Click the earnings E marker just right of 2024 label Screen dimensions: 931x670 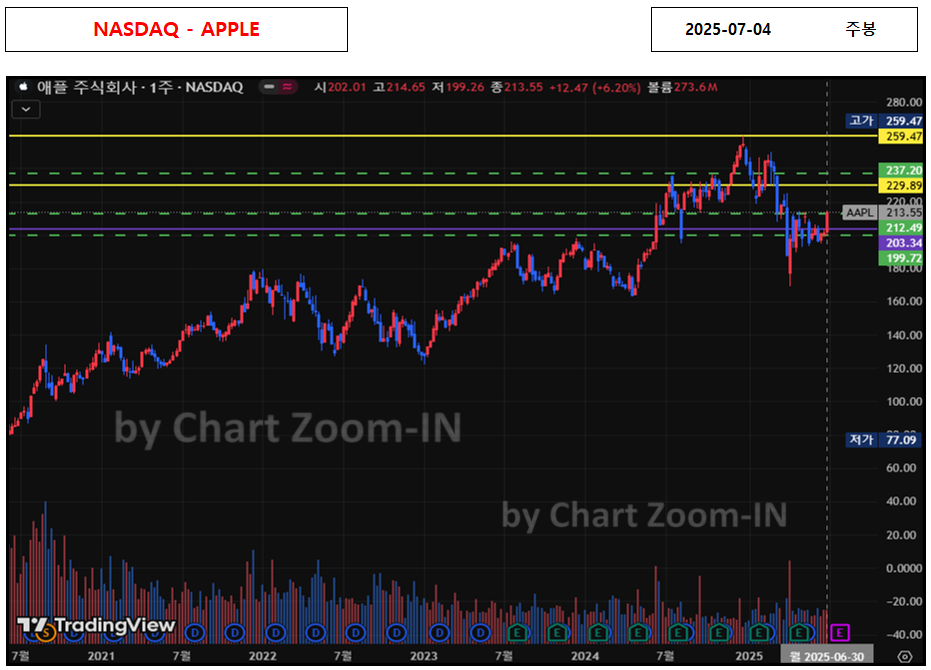pos(598,633)
